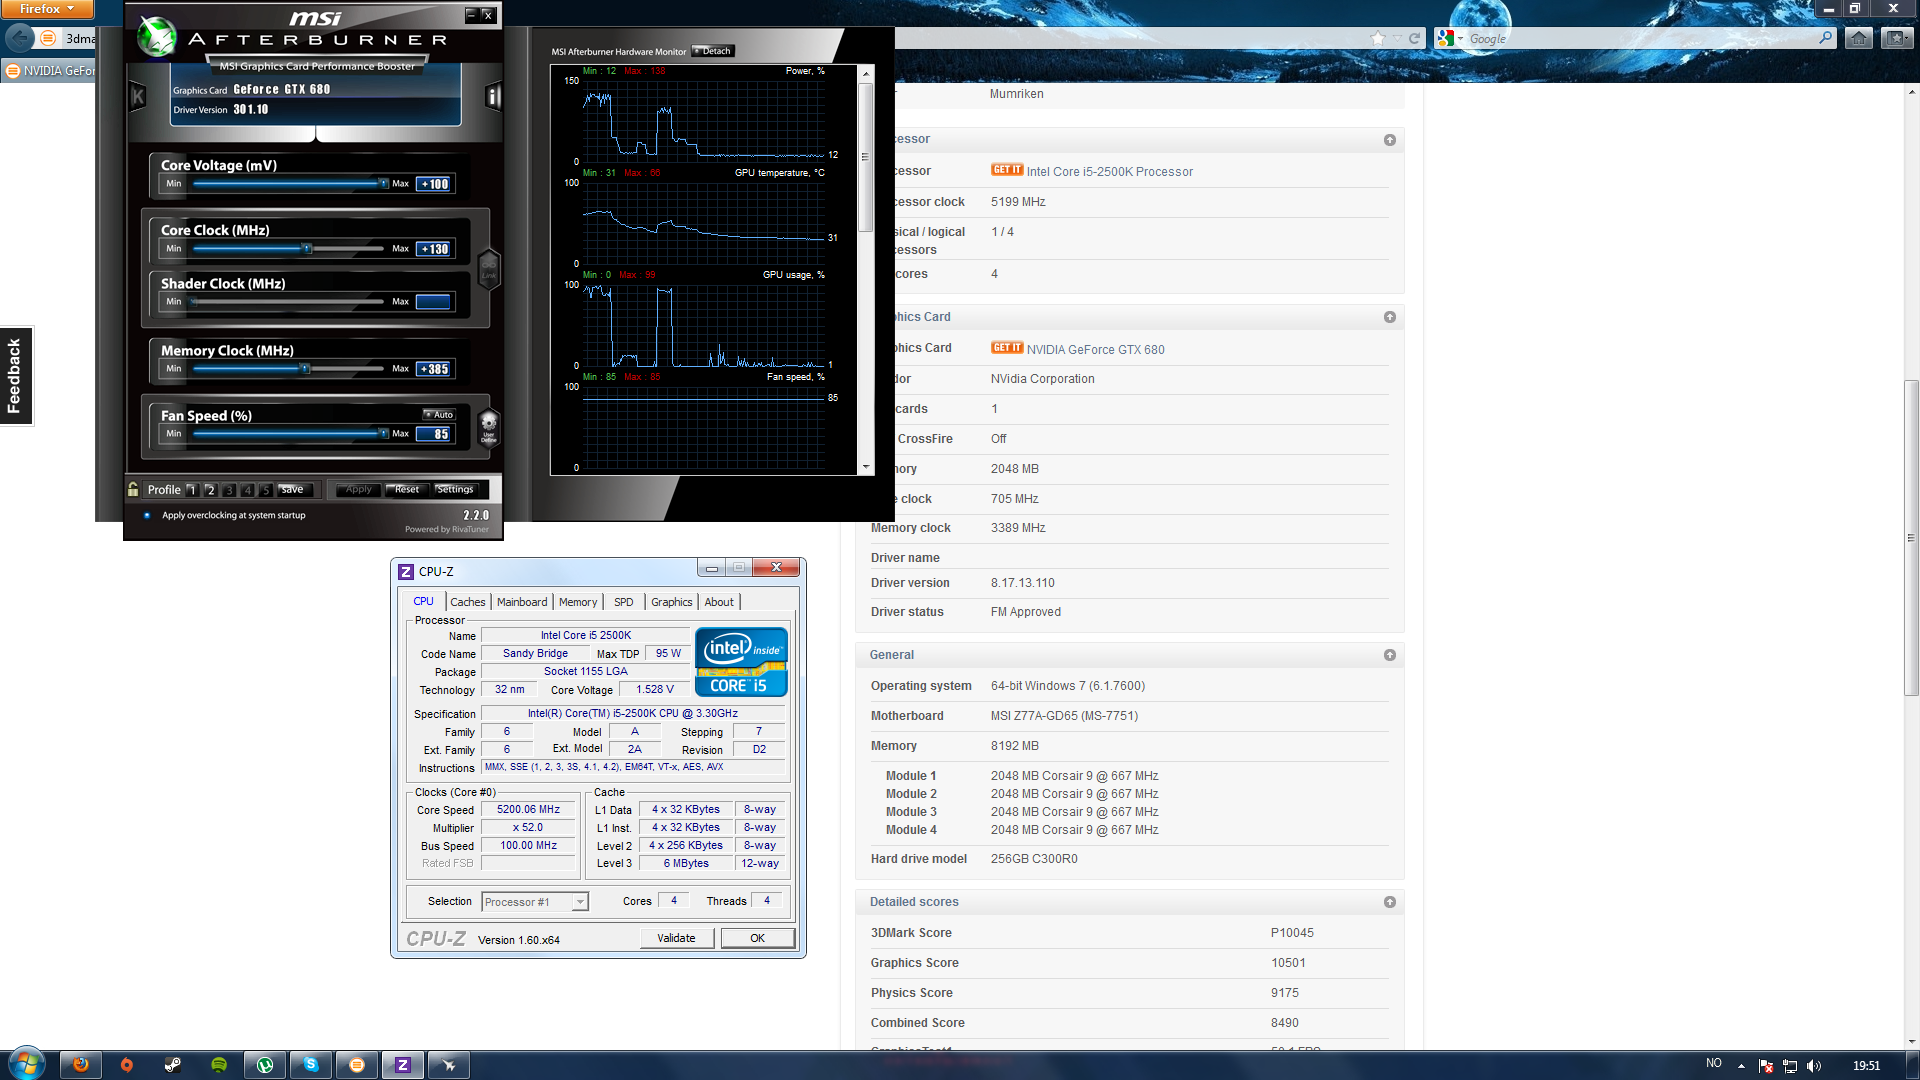The height and width of the screenshot is (1080, 1920).
Task: Click the network tray icon
Action: (x=1790, y=1066)
